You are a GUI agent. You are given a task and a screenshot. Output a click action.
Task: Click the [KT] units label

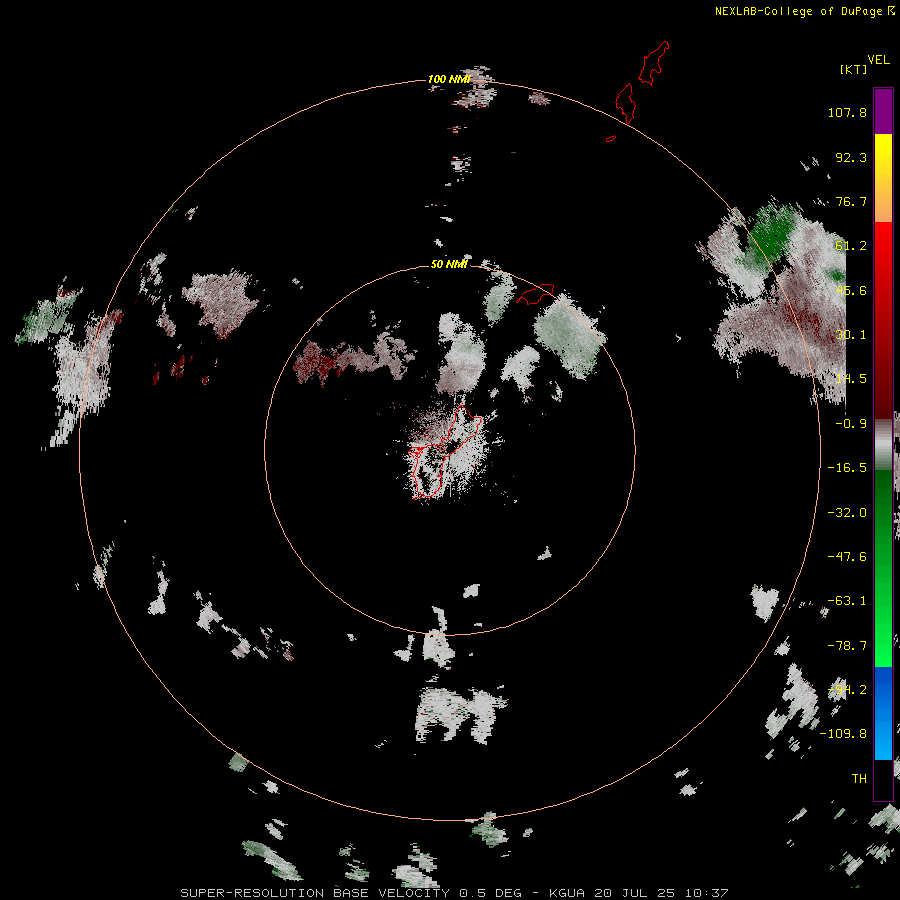click(854, 69)
